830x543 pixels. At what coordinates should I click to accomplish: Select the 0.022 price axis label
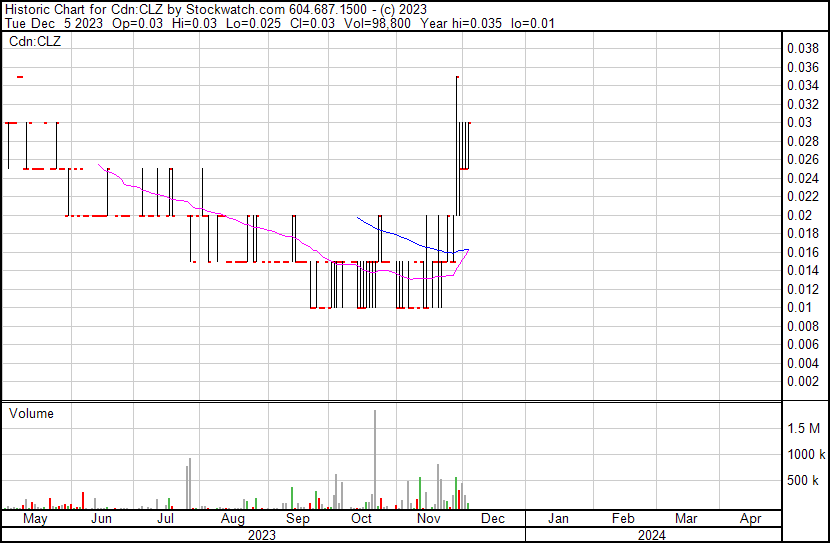802,196
